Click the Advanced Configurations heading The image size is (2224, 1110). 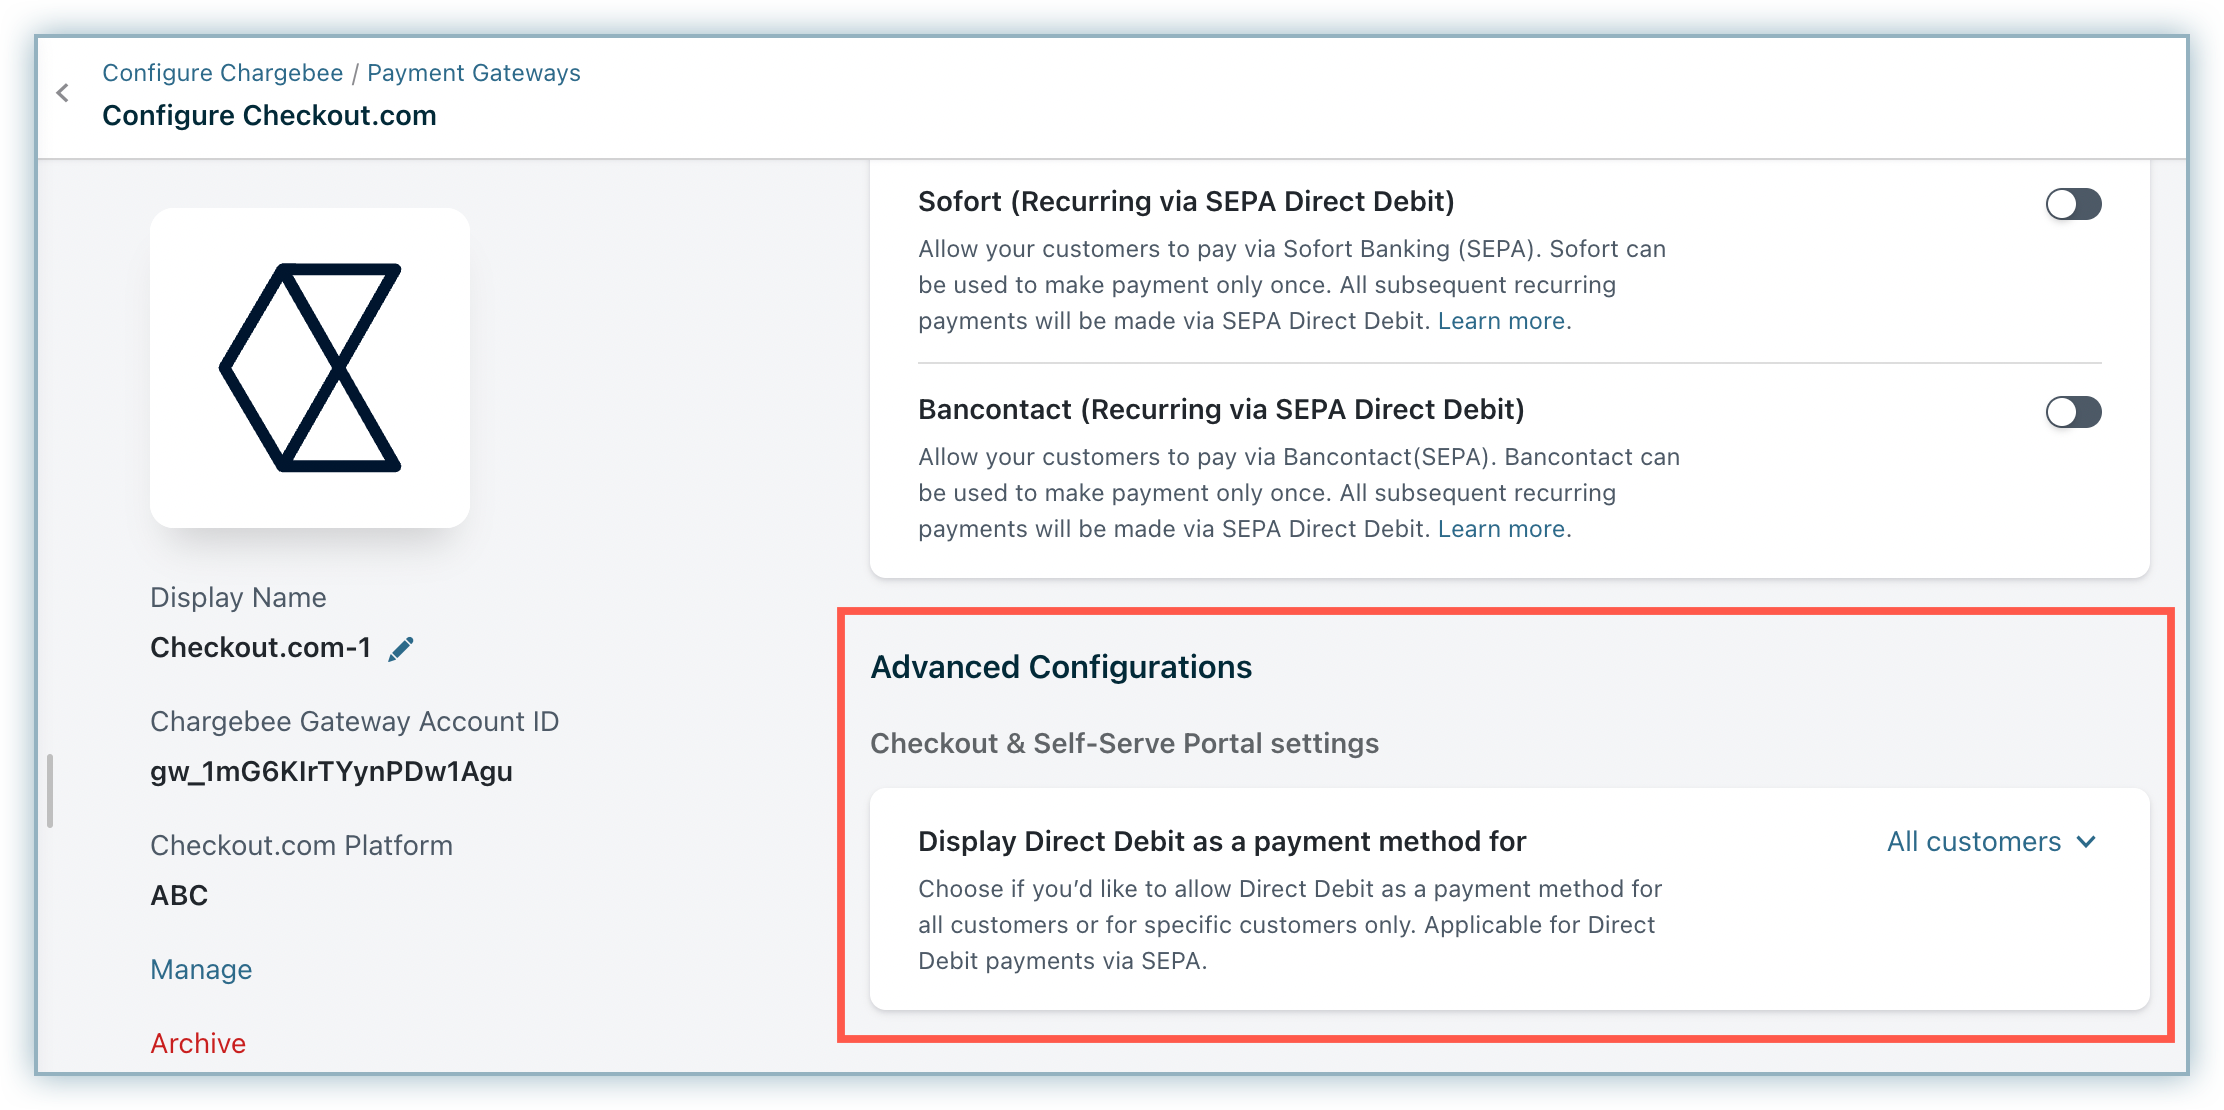pos(1061,667)
